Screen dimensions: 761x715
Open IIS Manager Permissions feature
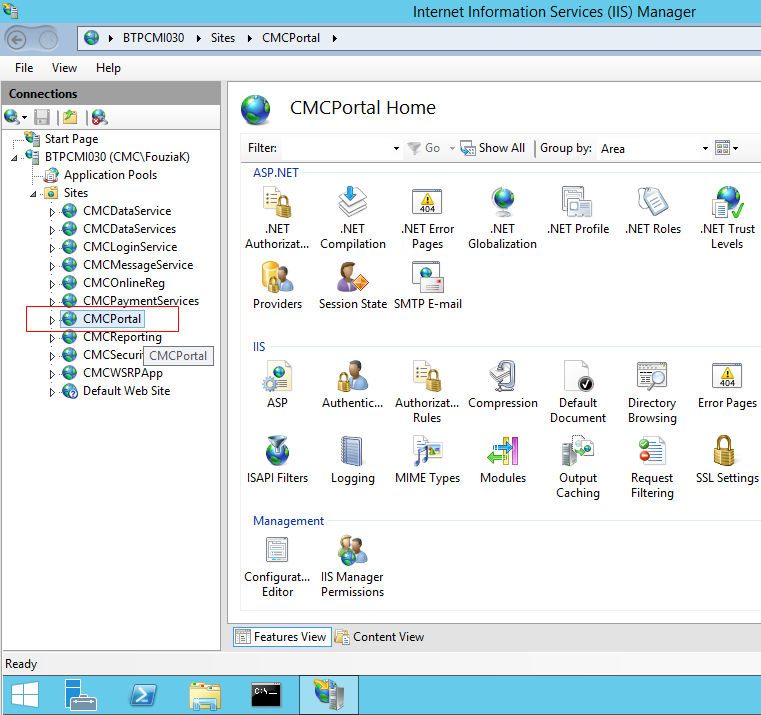[x=352, y=566]
